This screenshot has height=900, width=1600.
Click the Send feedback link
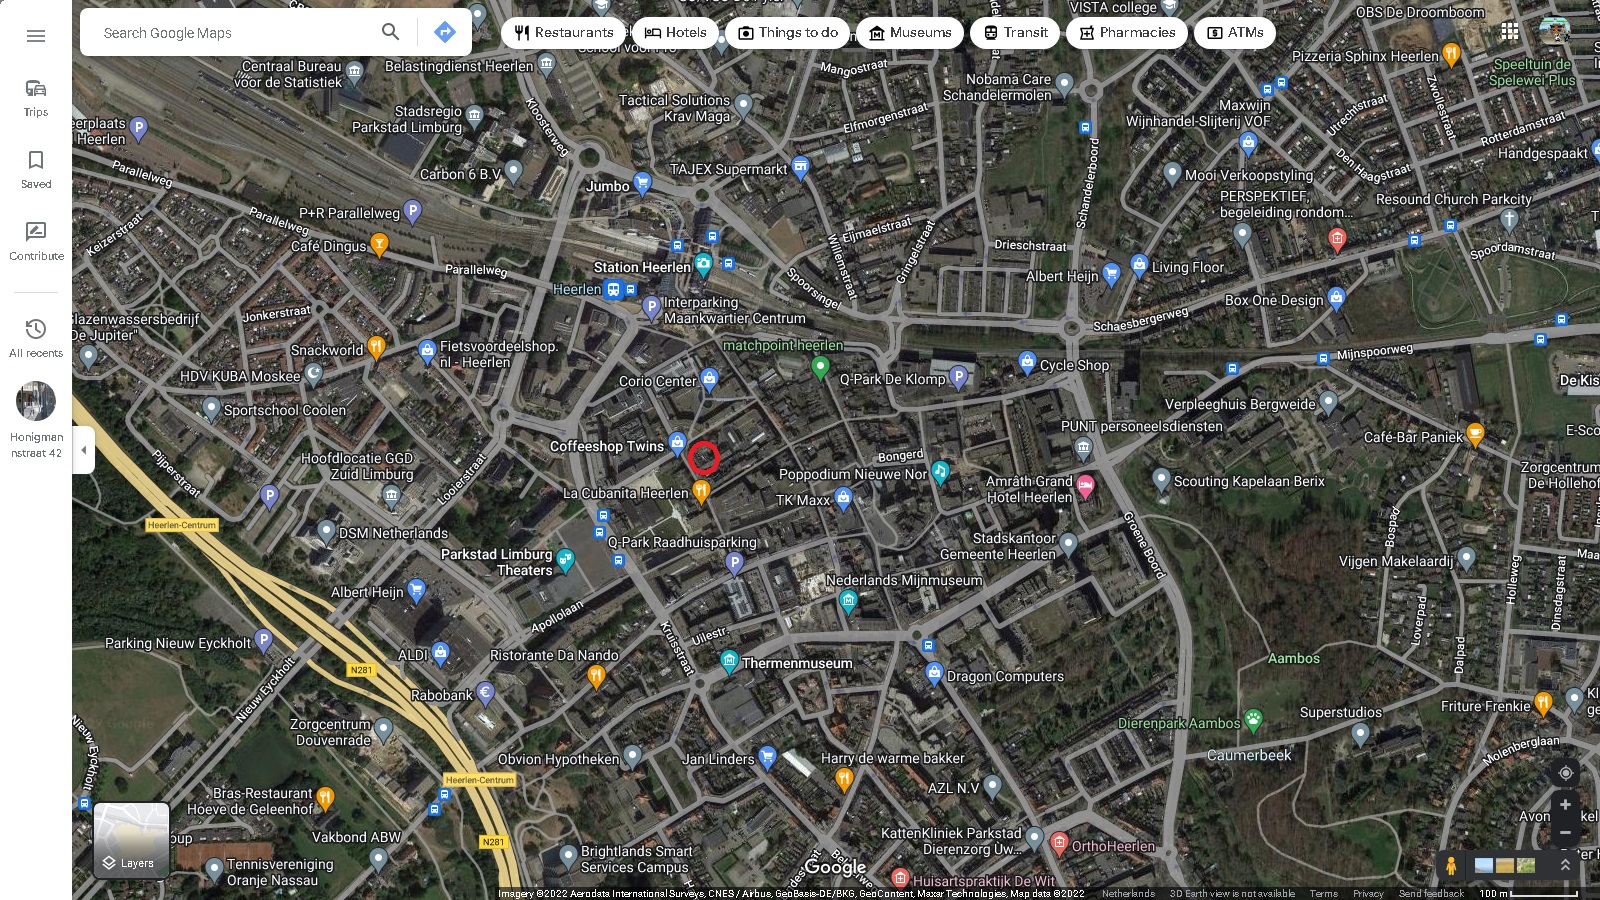pos(1431,894)
